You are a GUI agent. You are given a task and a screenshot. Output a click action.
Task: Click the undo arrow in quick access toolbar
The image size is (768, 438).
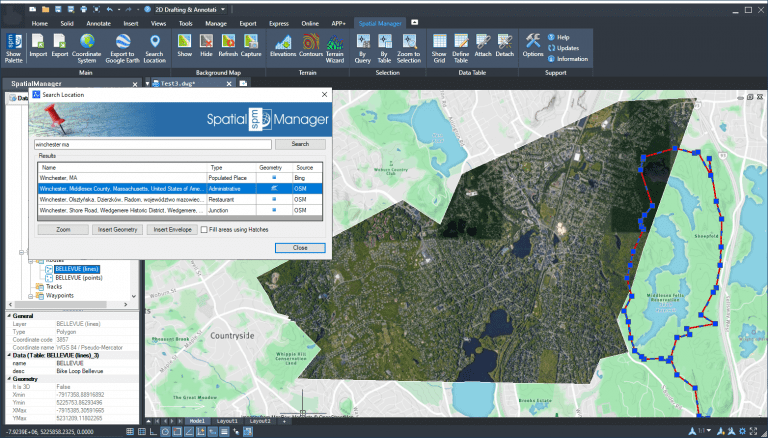(x=109, y=9)
